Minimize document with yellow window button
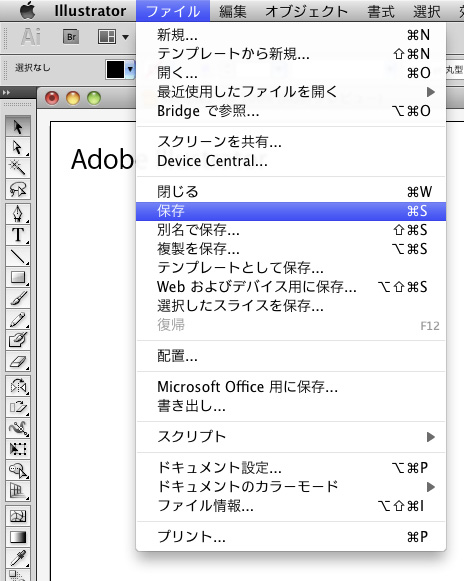The height and width of the screenshot is (581, 464). coord(73,98)
